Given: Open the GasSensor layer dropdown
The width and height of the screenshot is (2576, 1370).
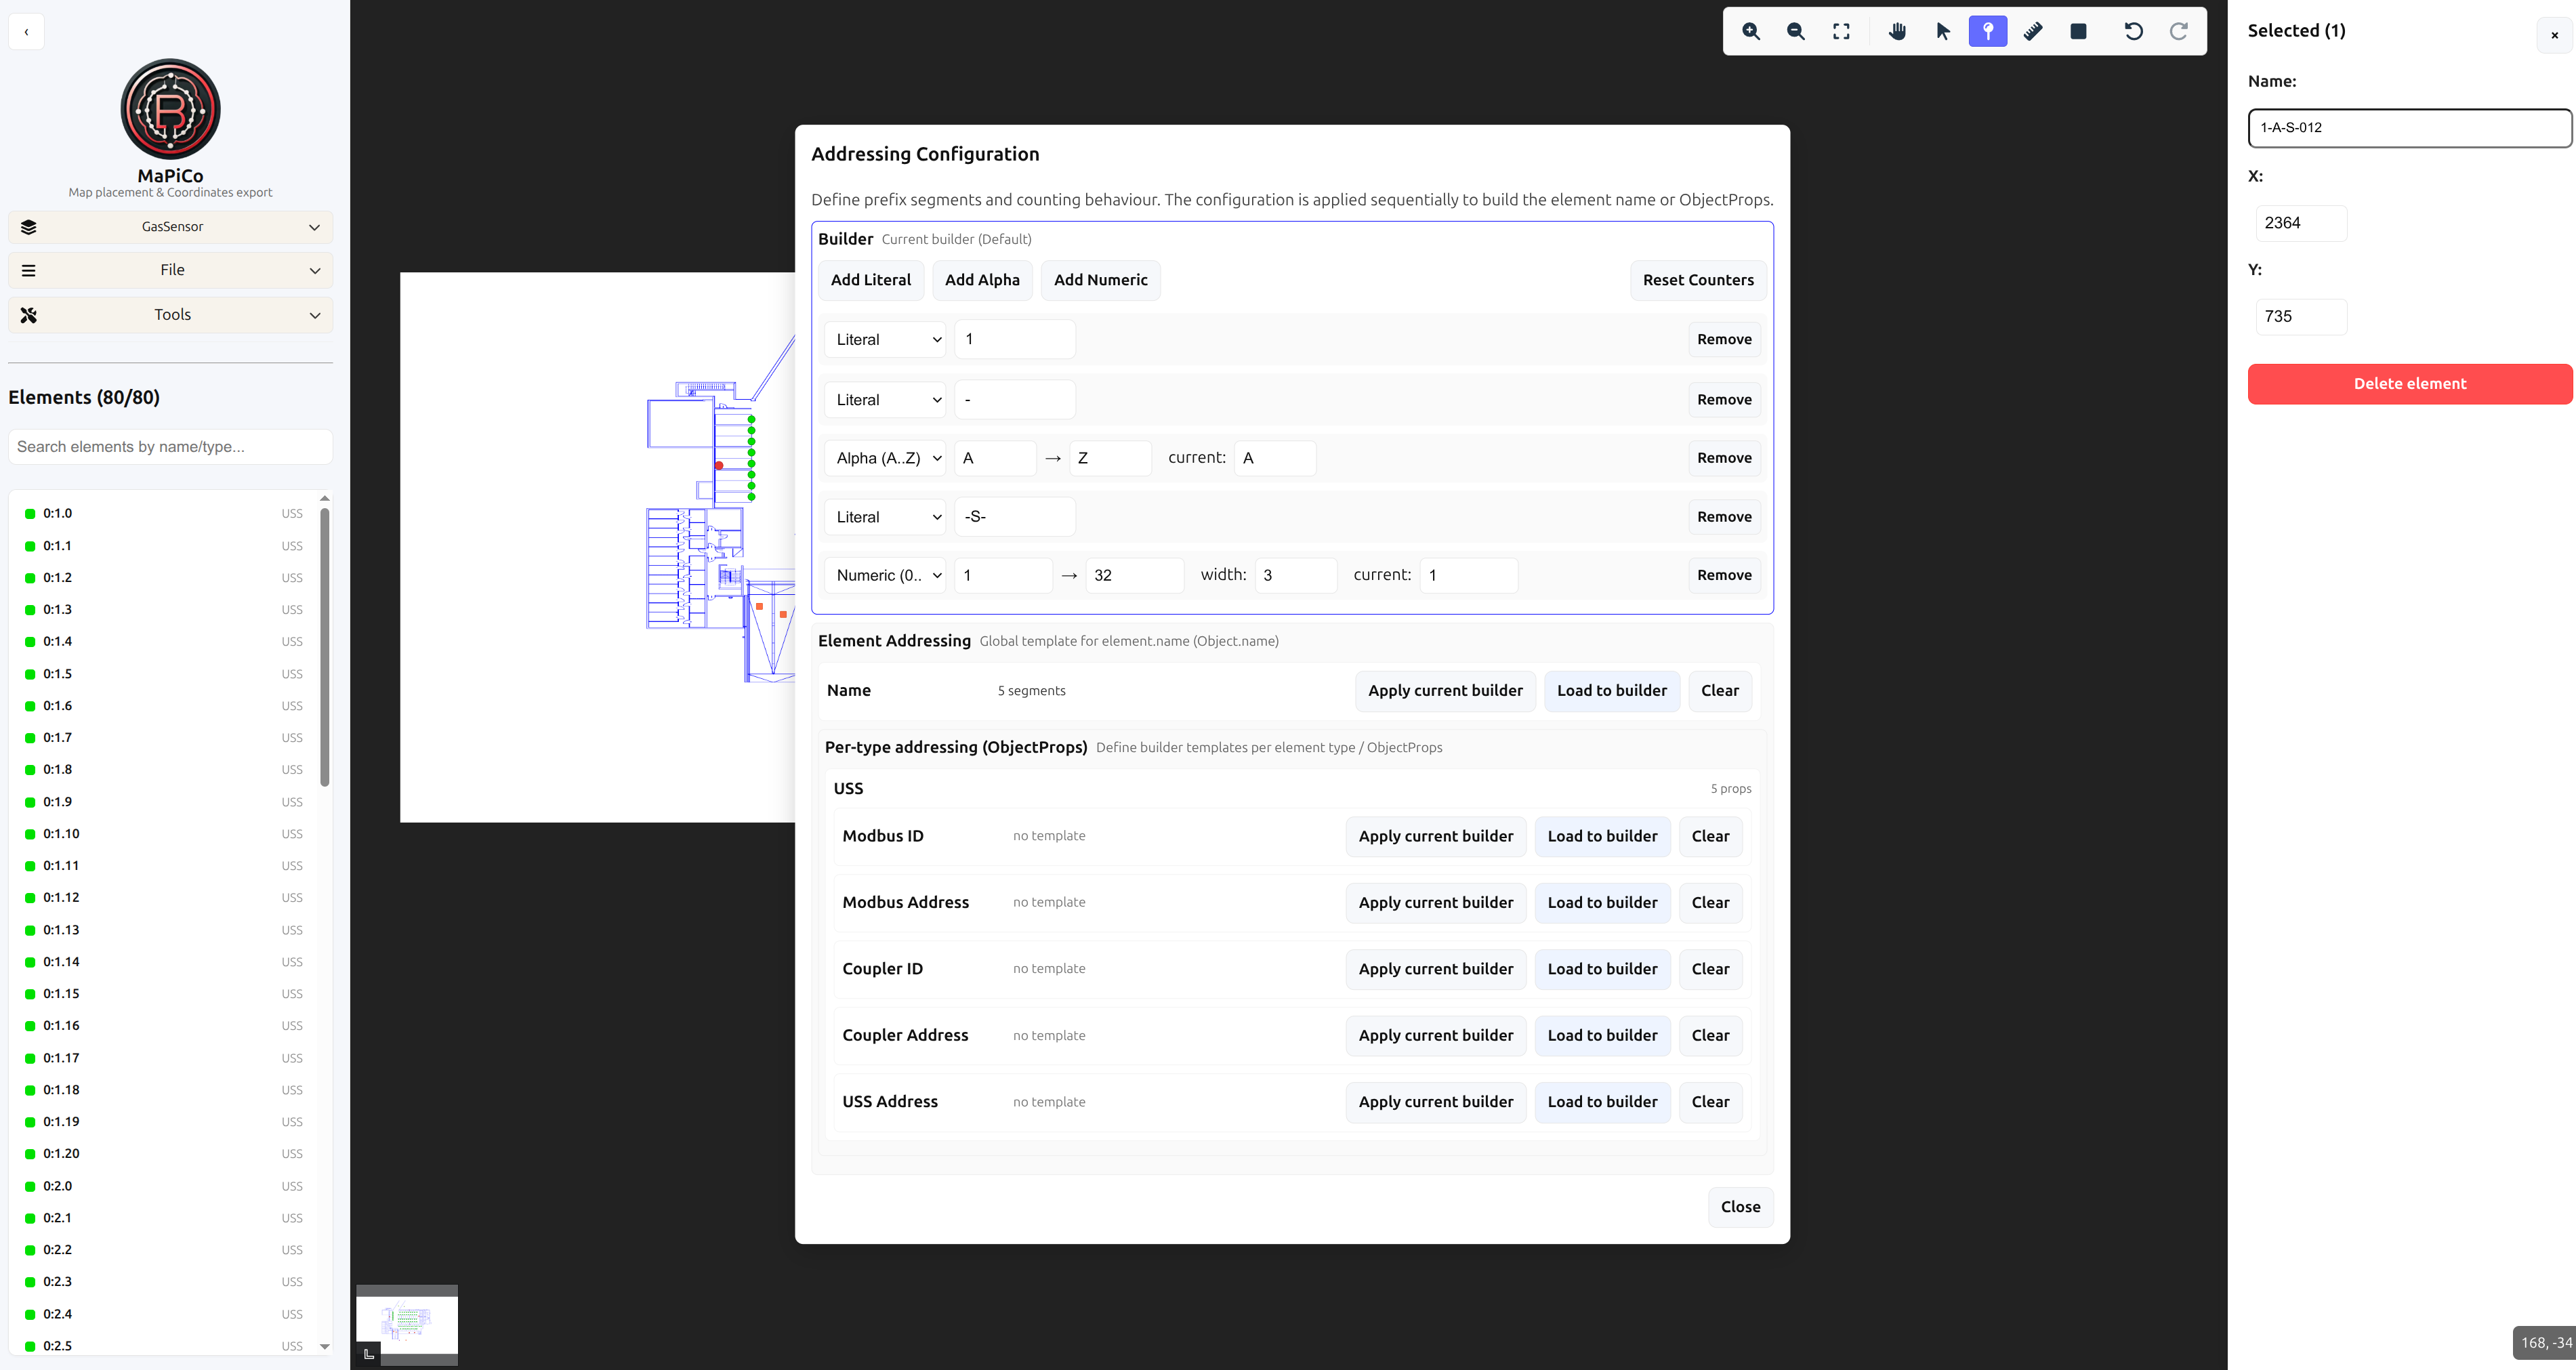Looking at the screenshot, I should [171, 227].
